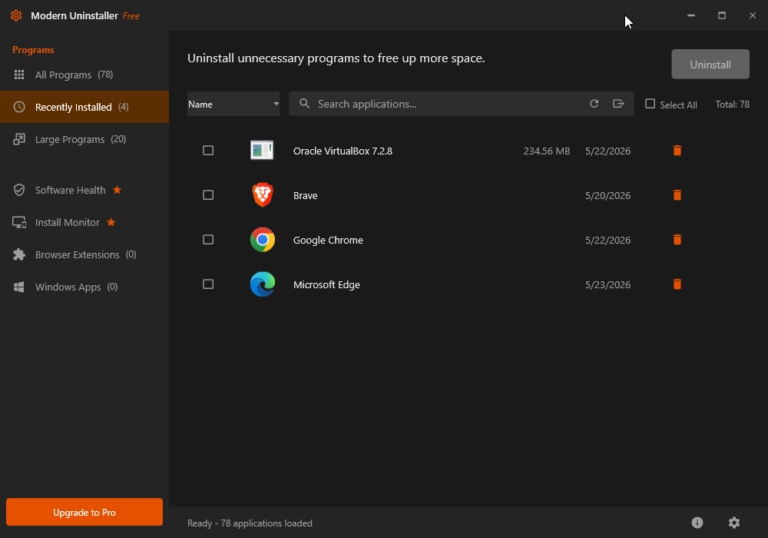Image resolution: width=768 pixels, height=538 pixels.
Task: Go to All Programs (78)
Action: click(x=84, y=74)
